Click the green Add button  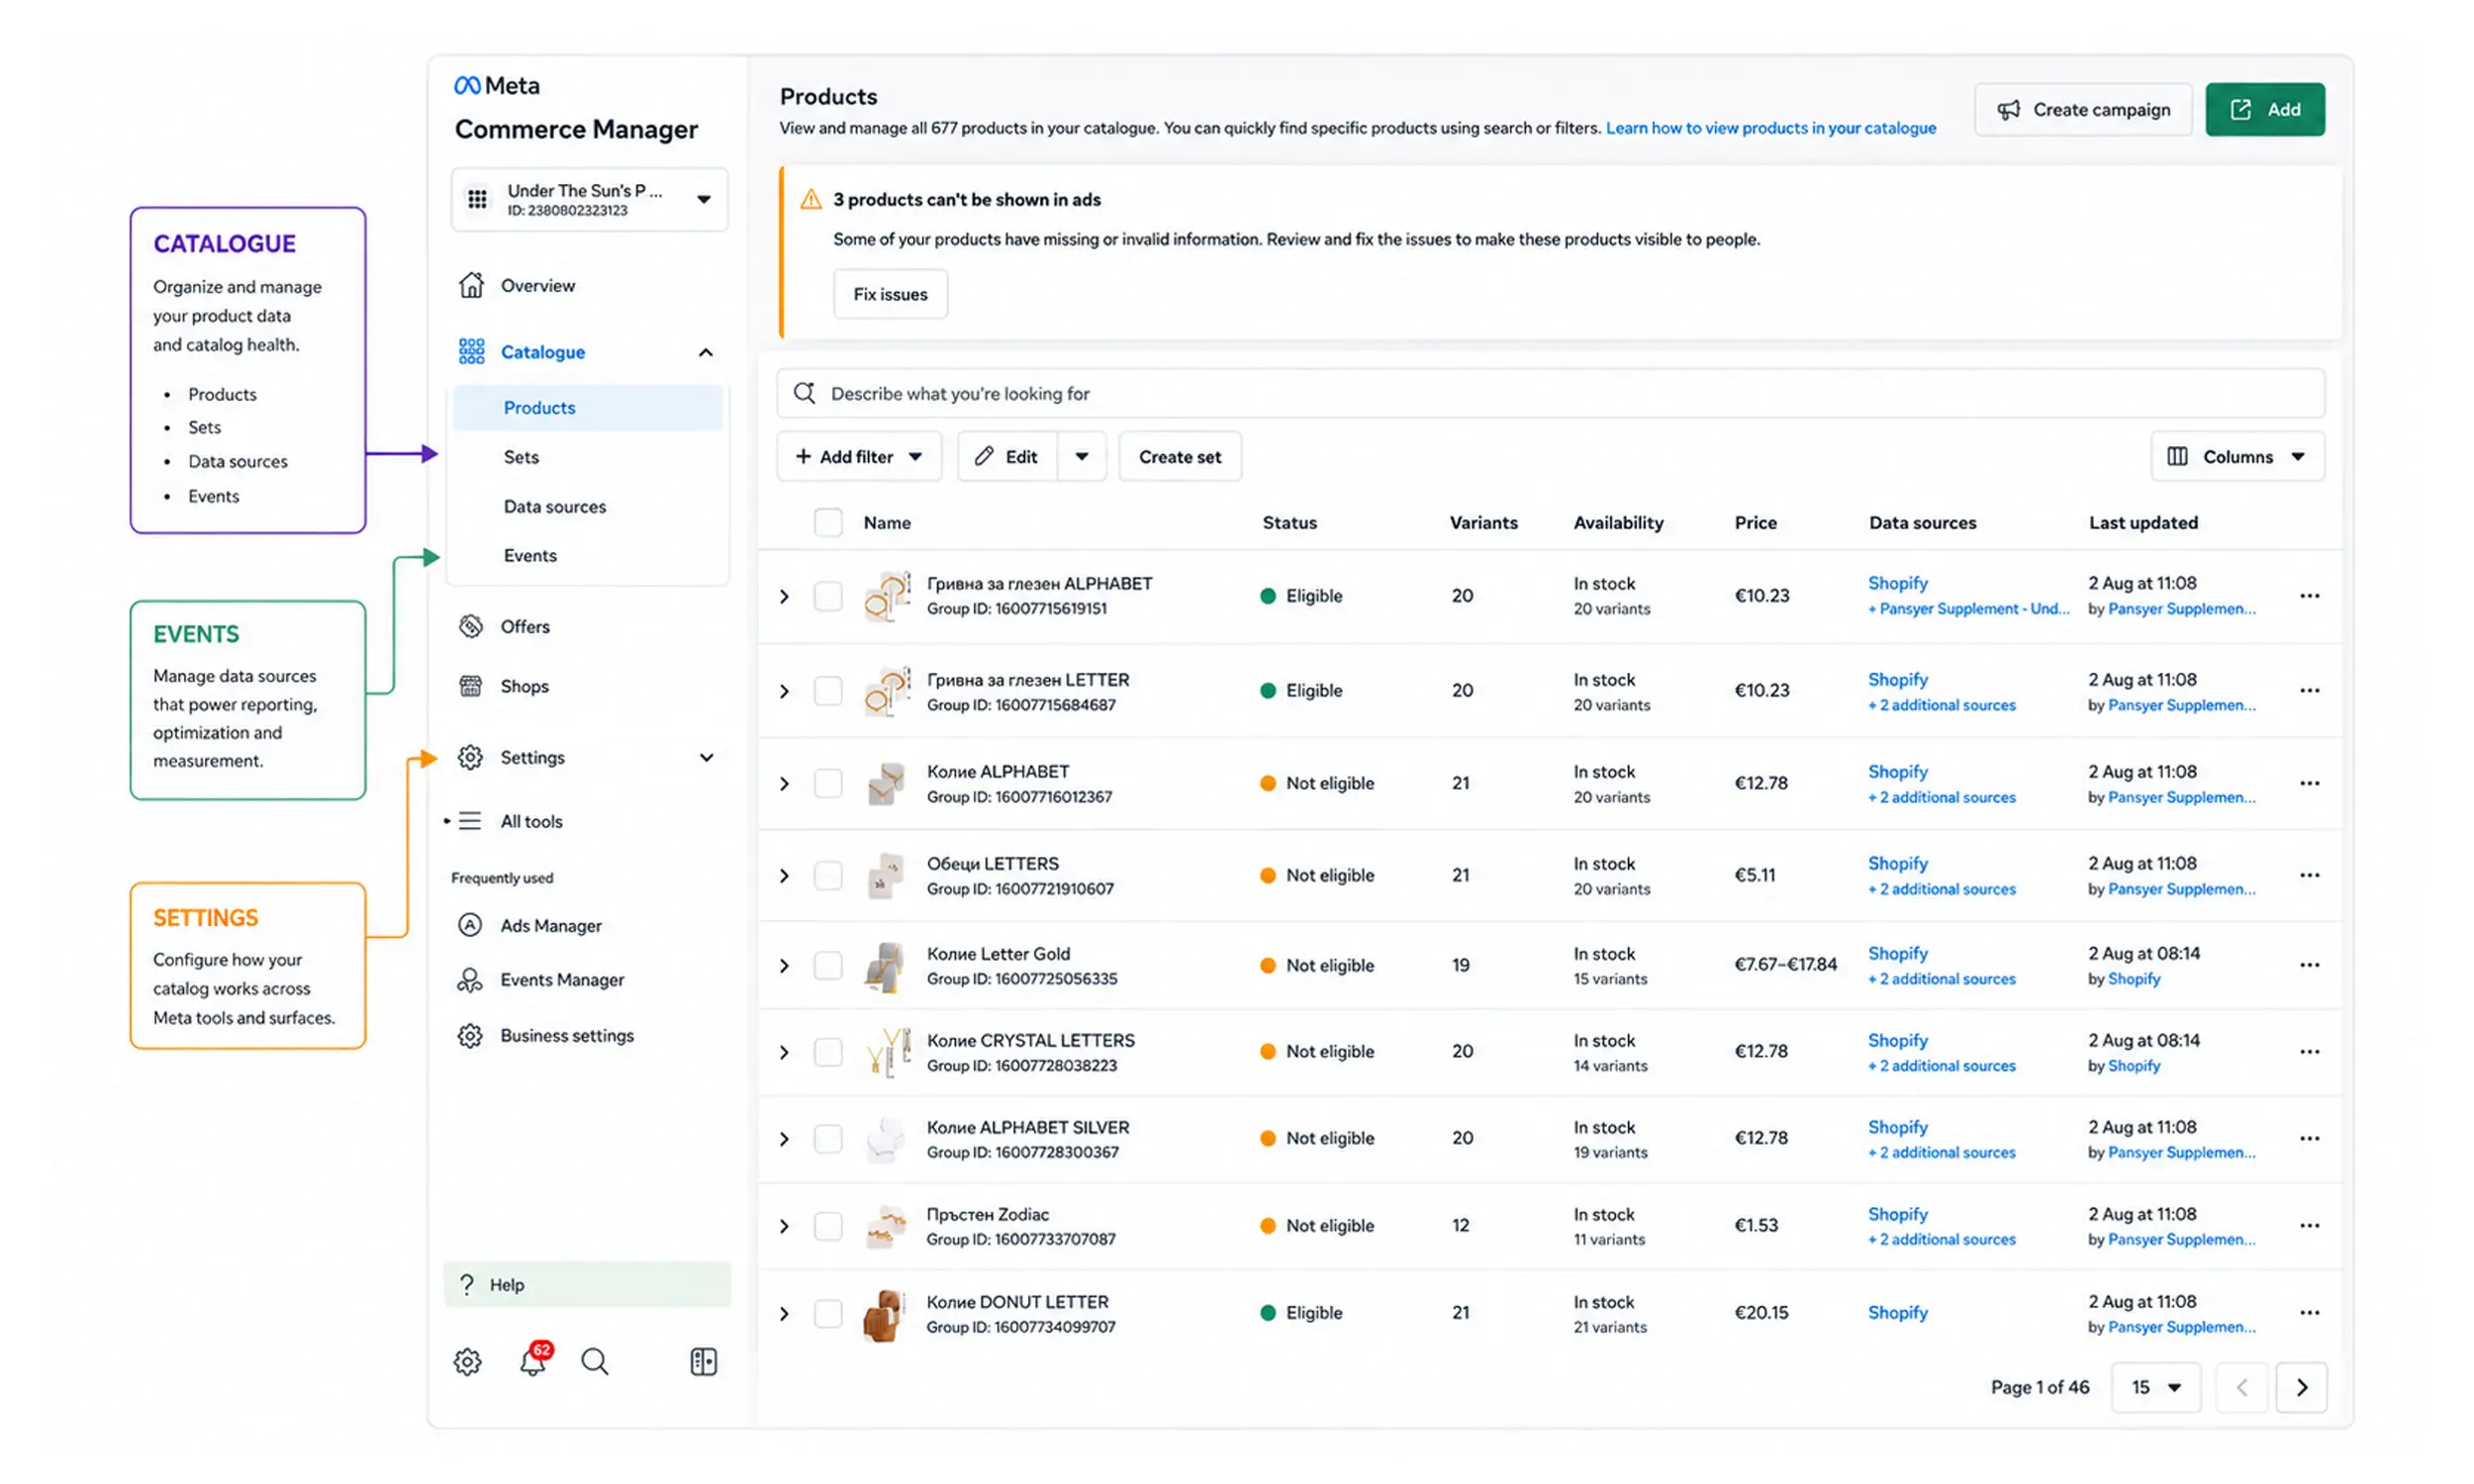tap(2265, 109)
